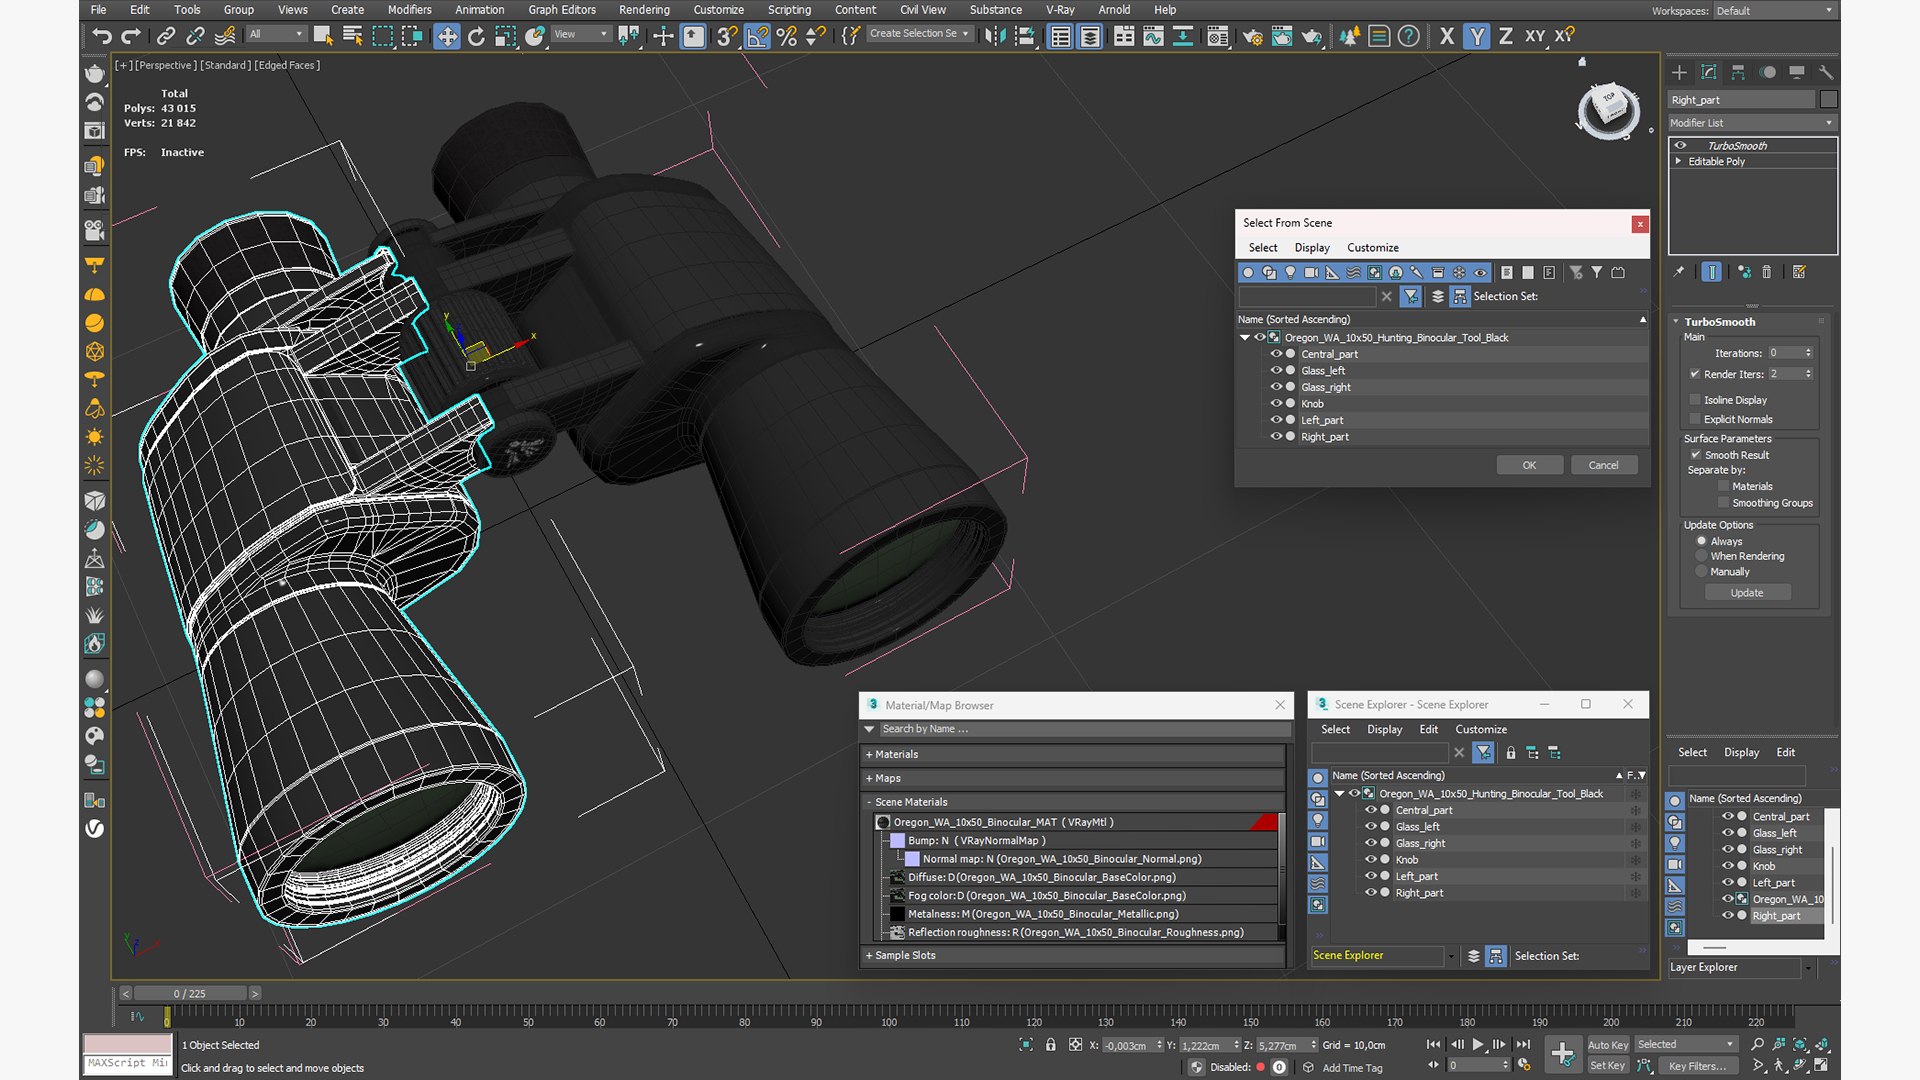This screenshot has height=1080, width=1920.
Task: Activate the Select and Move tool
Action: 446,37
